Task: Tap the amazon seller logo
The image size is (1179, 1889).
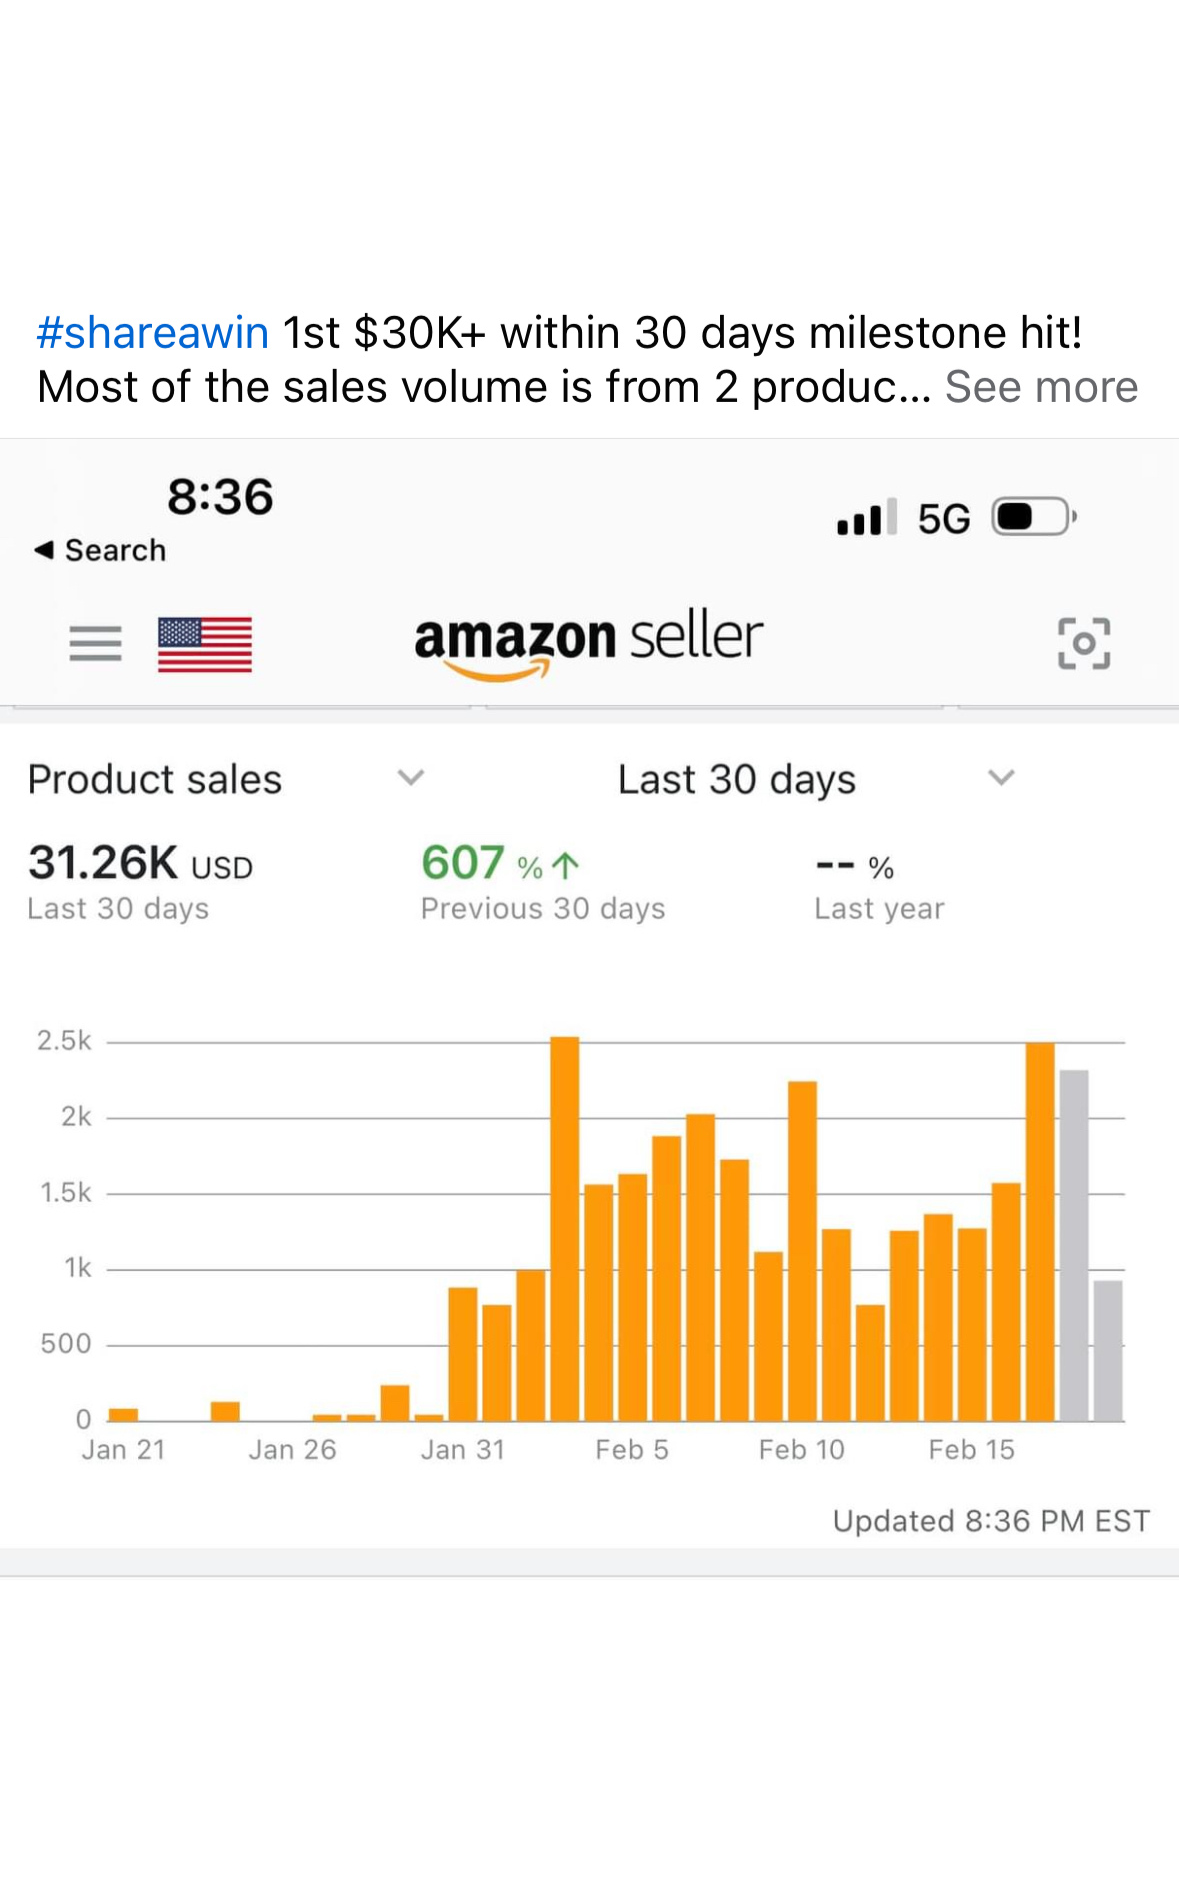Action: pos(588,641)
